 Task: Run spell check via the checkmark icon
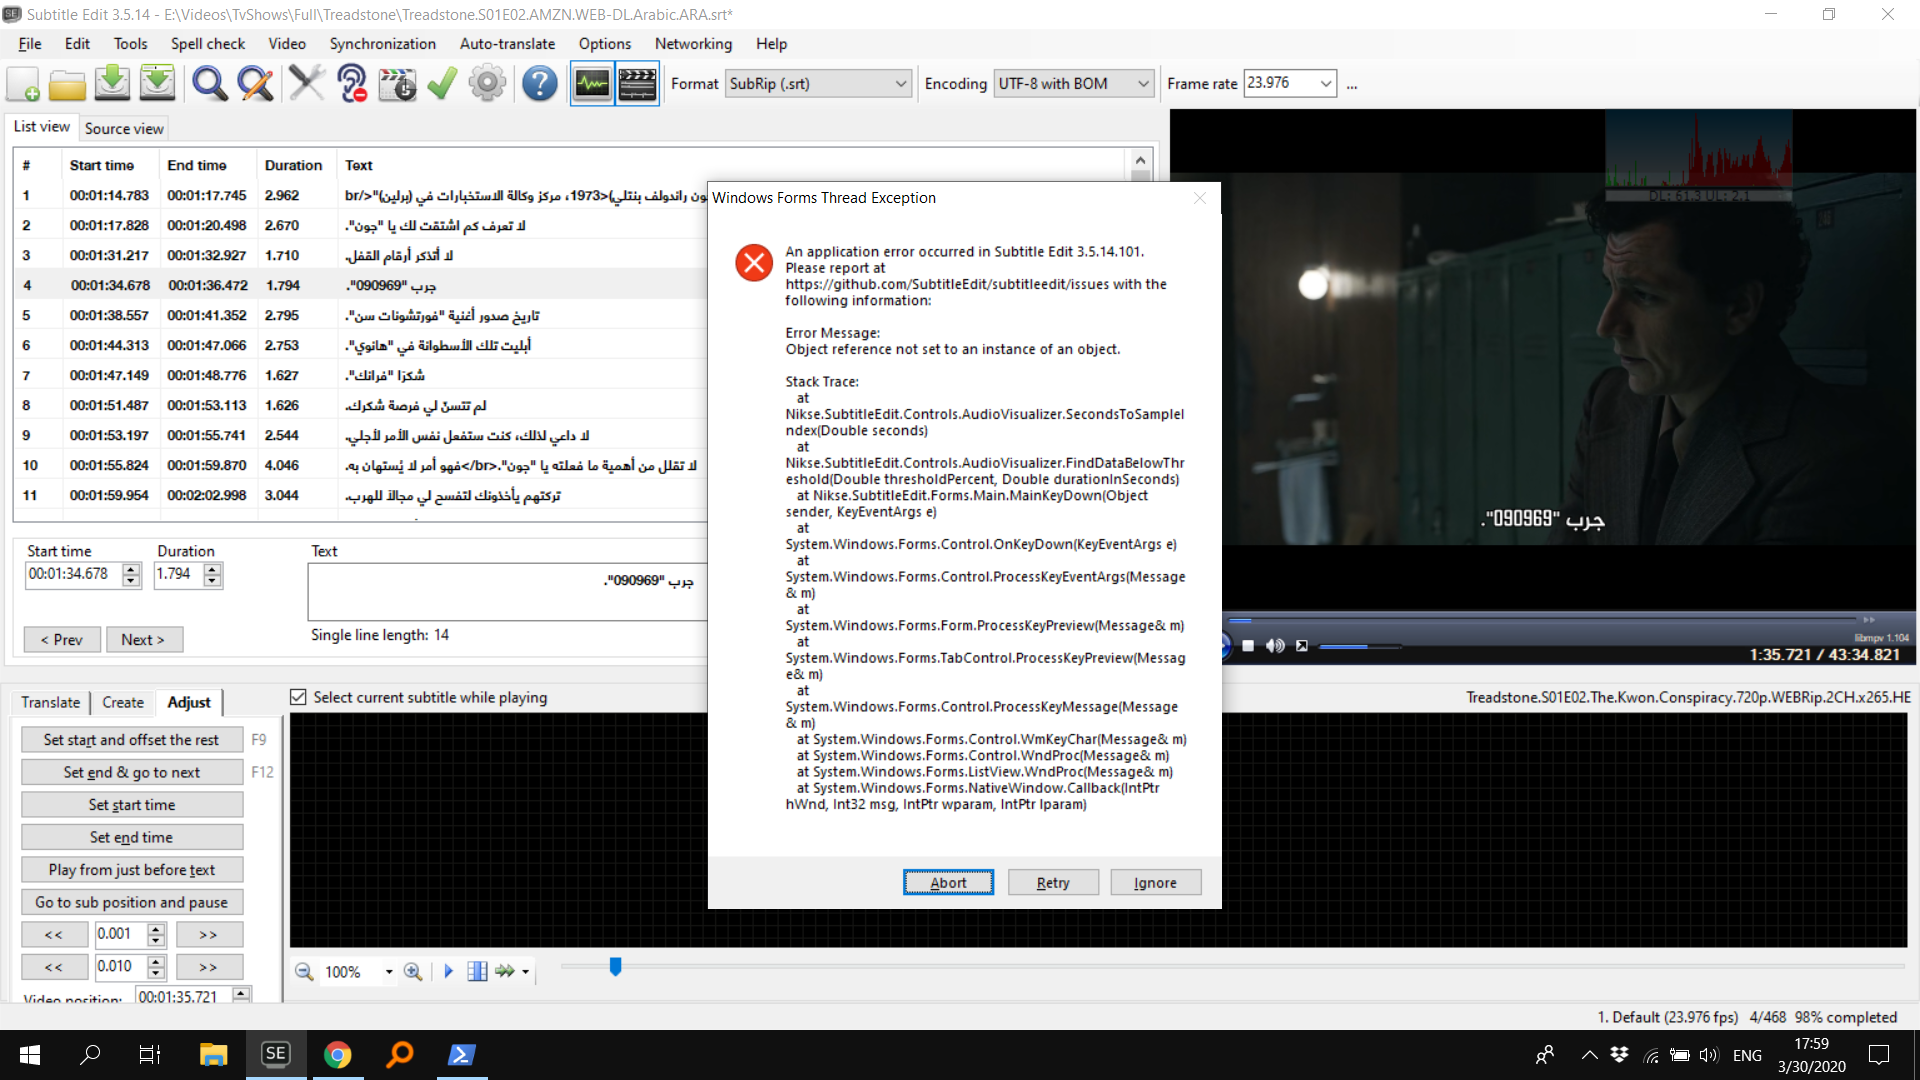click(441, 83)
